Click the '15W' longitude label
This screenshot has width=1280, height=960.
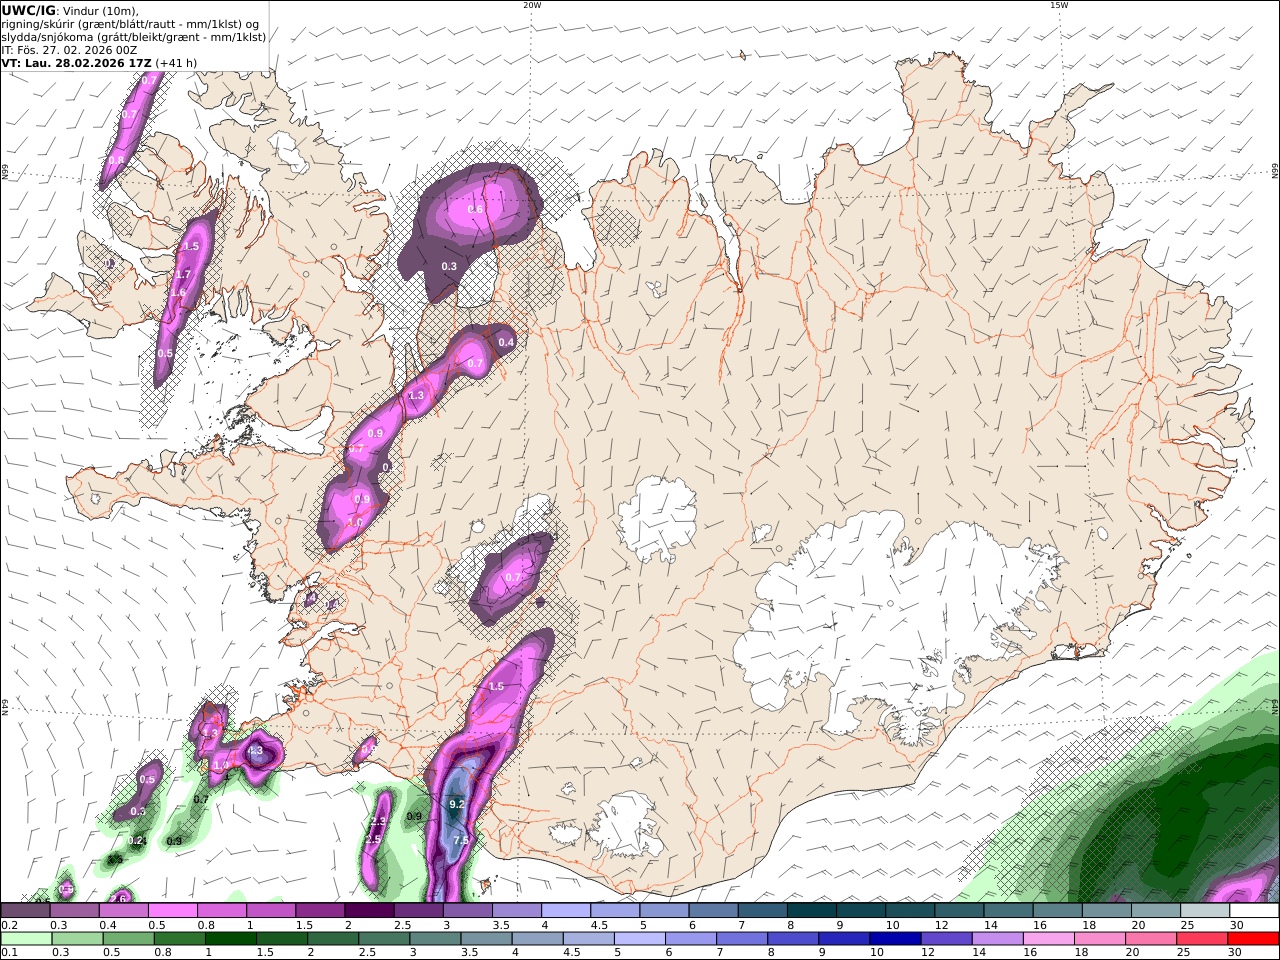click(x=1059, y=5)
